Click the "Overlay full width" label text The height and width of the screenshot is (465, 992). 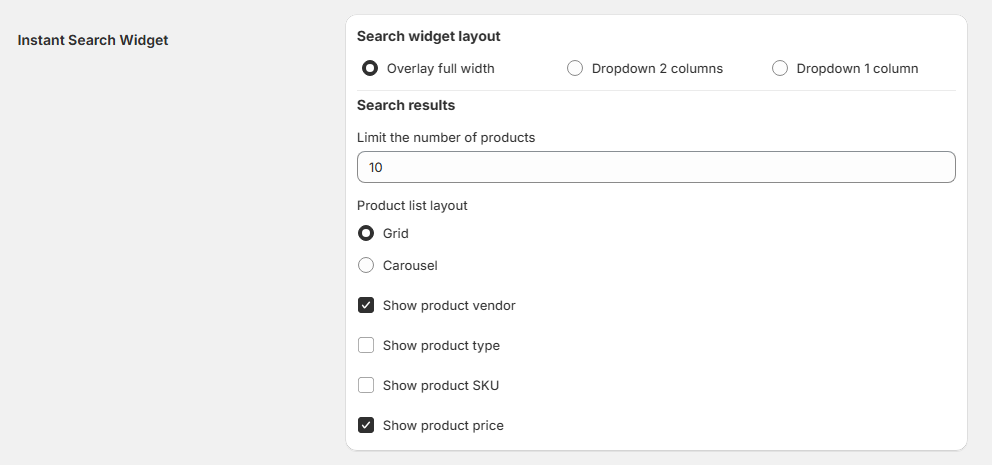[440, 69]
